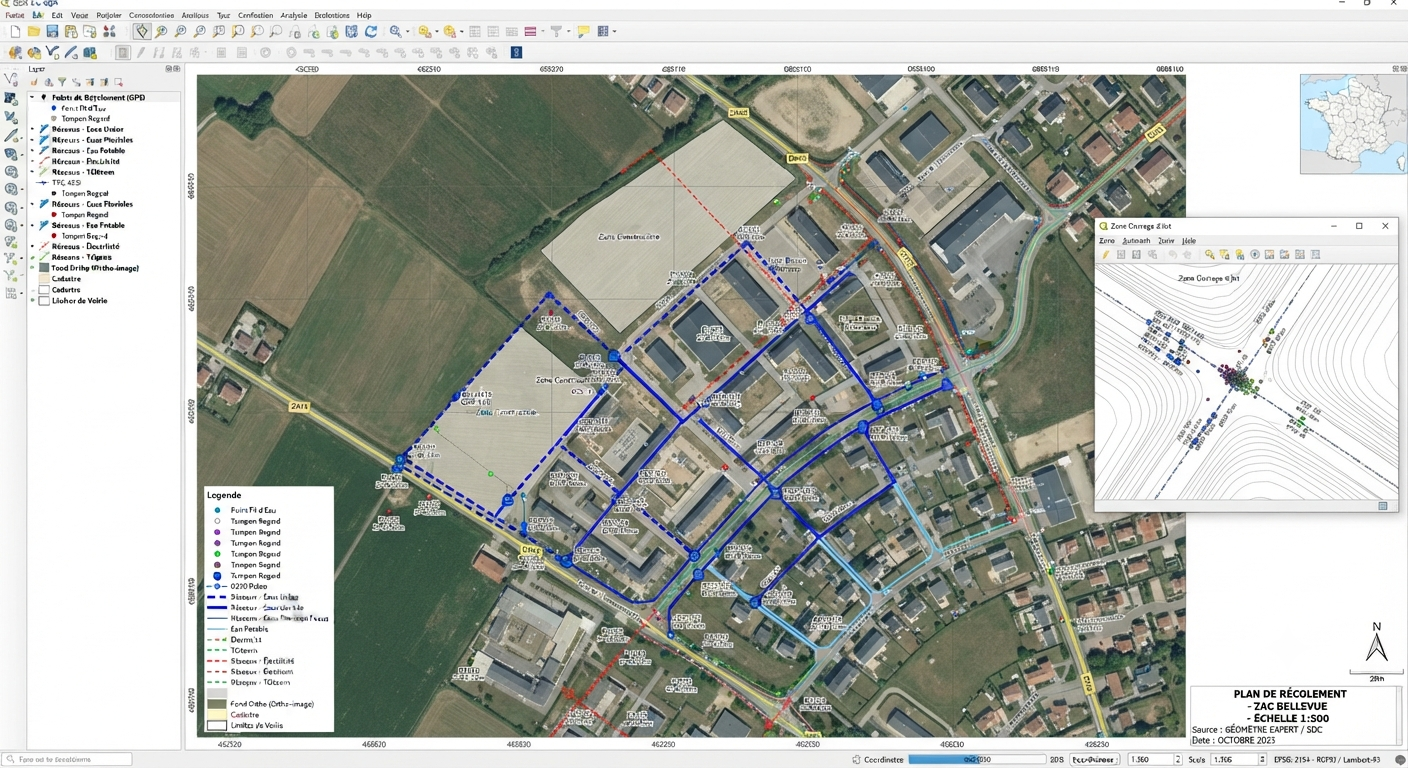This screenshot has width=1408, height=768.
Task: Click first magnifier zoom icon after Pan
Action: coord(161,32)
